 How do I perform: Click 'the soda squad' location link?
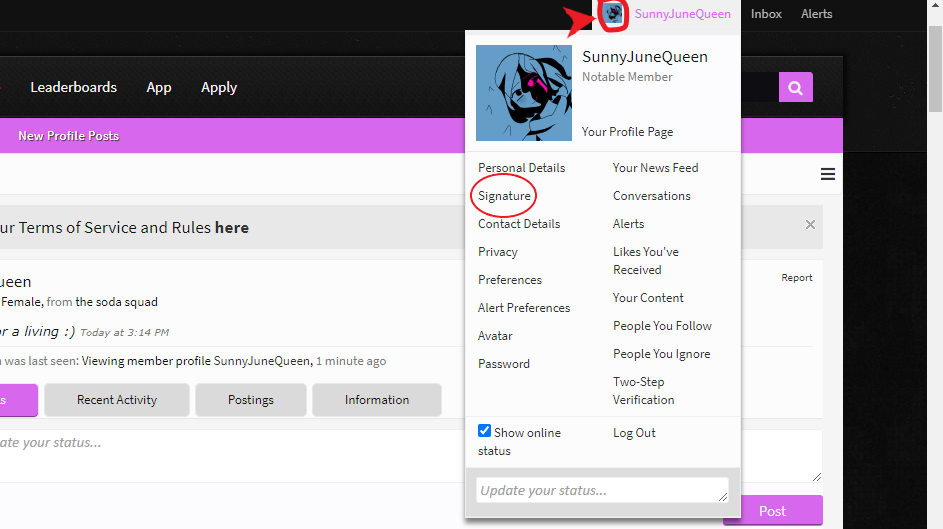[x=117, y=302]
